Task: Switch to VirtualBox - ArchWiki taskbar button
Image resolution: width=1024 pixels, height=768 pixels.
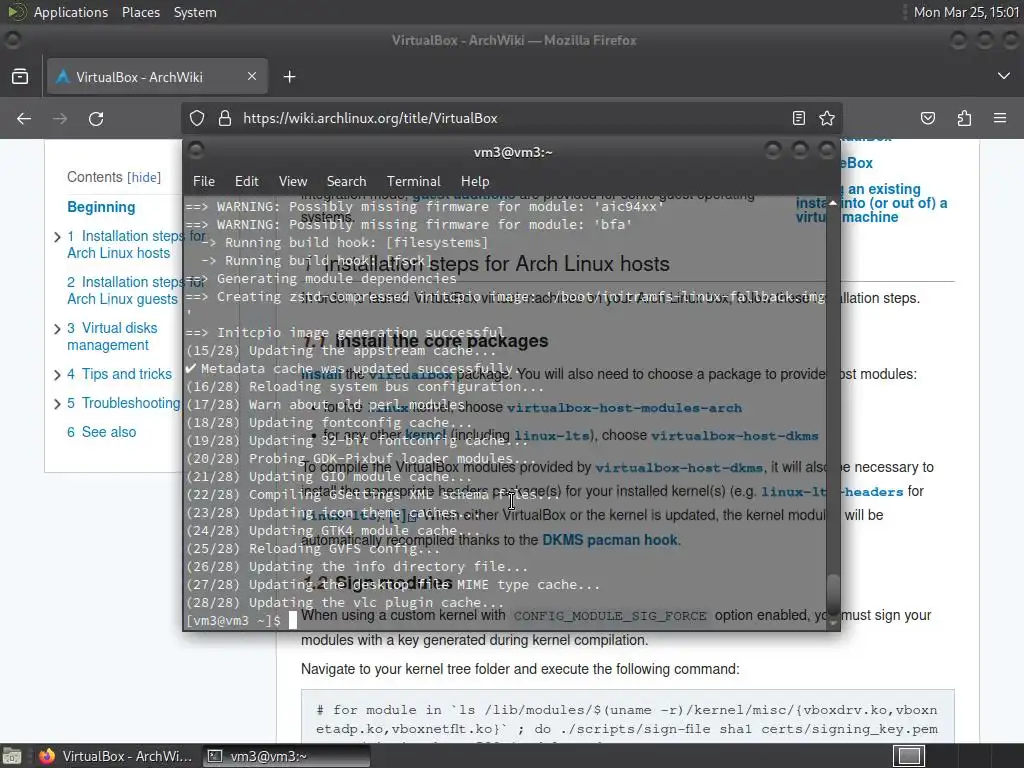Action: 116,756
